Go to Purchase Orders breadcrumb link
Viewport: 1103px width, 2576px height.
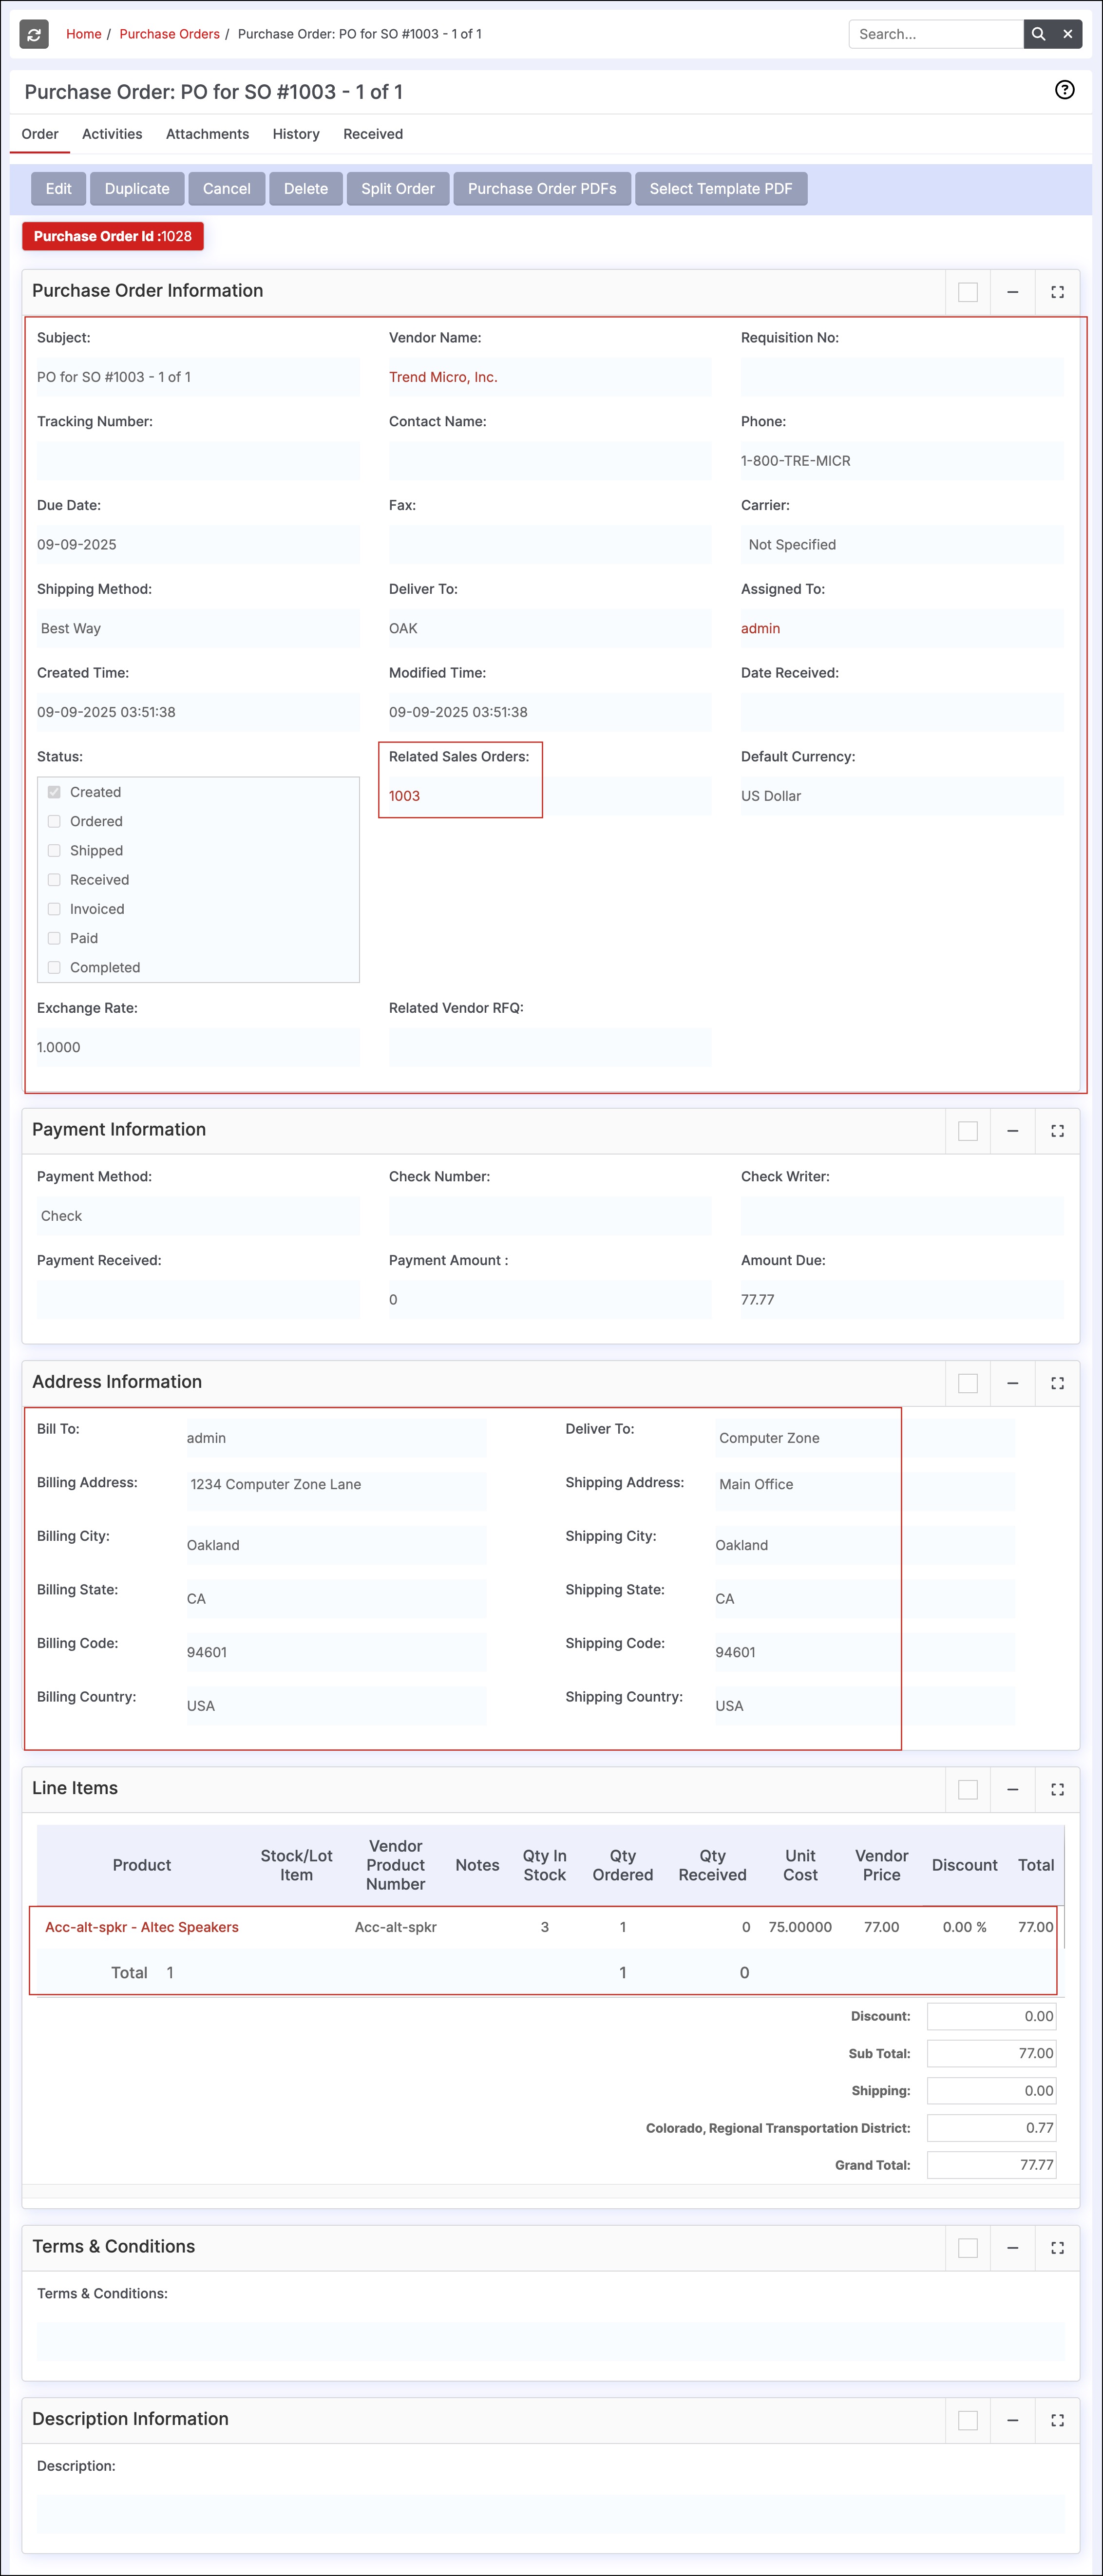point(169,34)
